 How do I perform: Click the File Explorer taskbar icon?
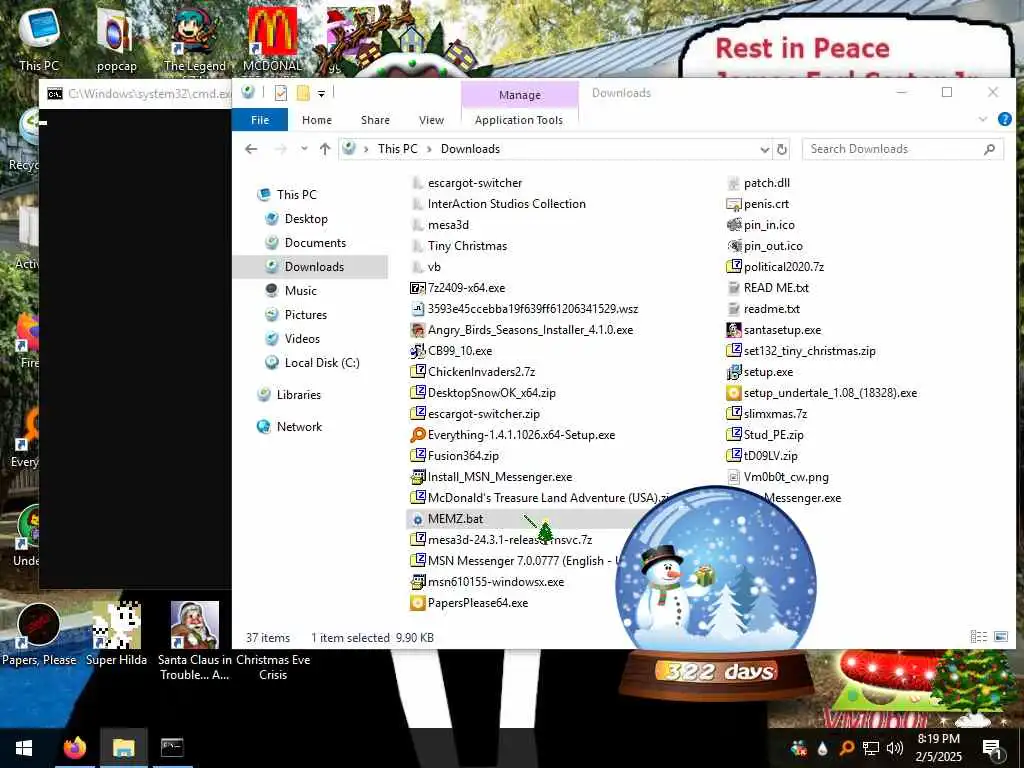pos(123,748)
